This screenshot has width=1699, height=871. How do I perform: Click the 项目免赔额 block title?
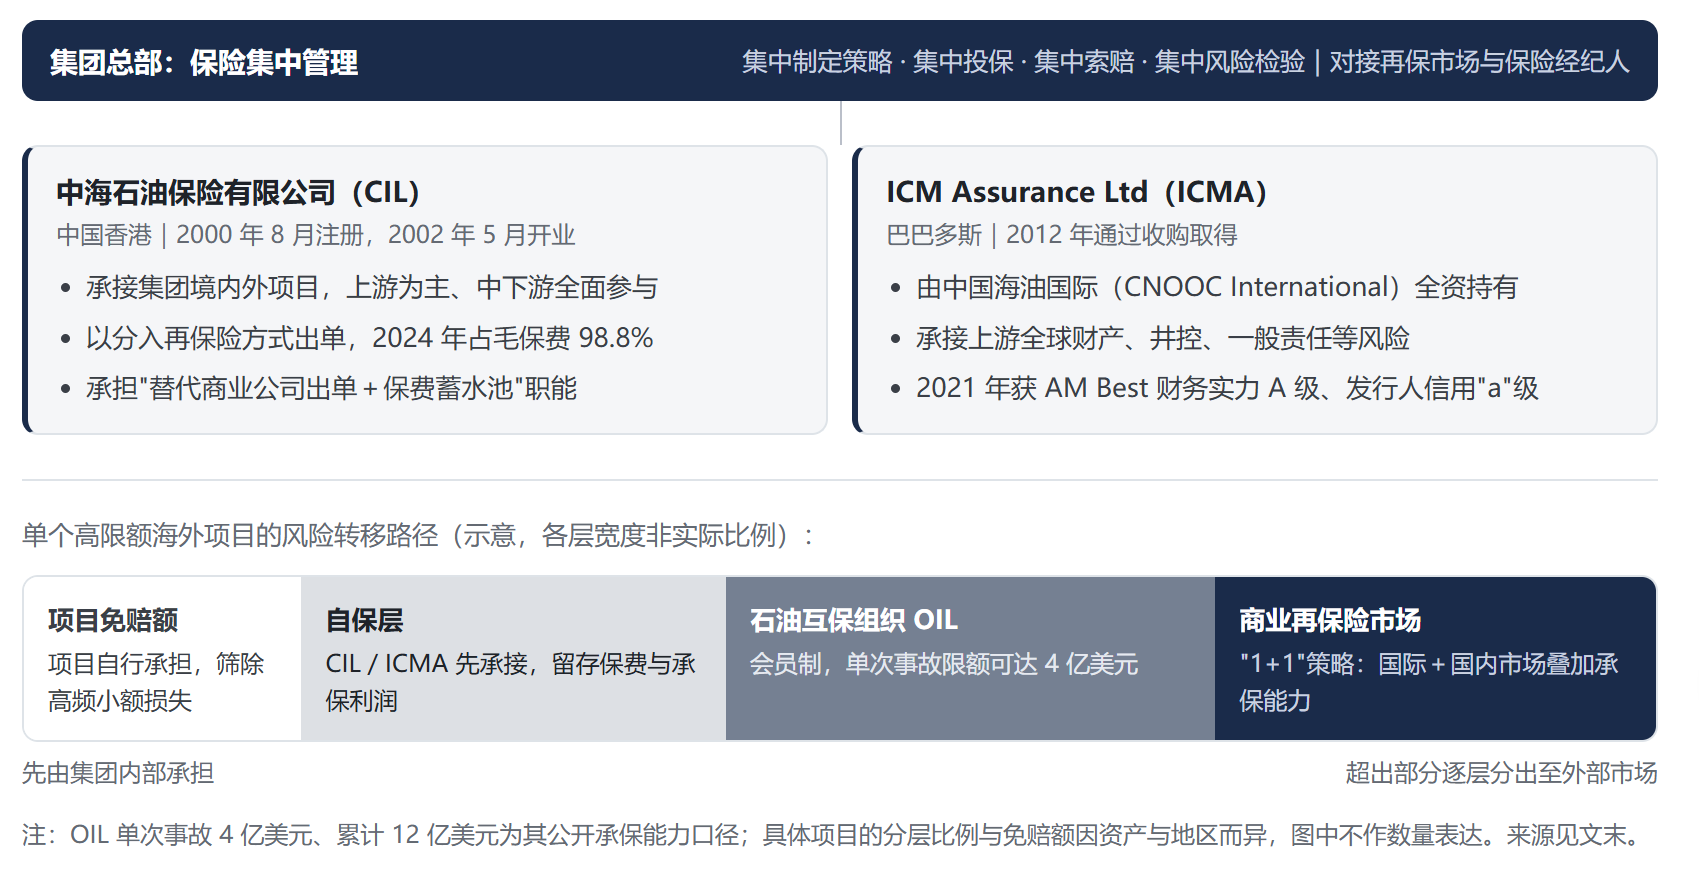click(113, 621)
